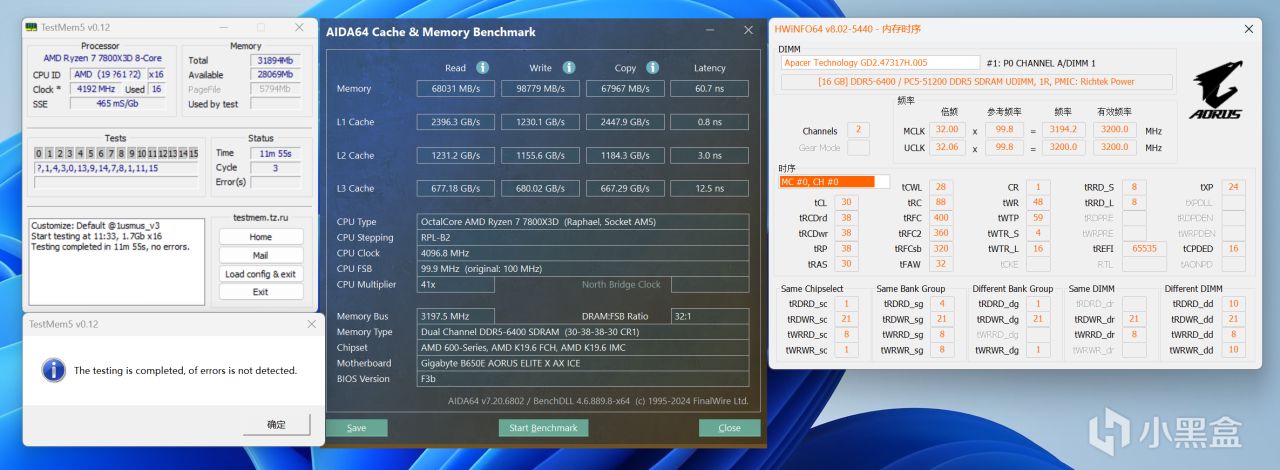Image resolution: width=1280 pixels, height=470 pixels.
Task: Click the BIOS Version F3b field
Action: click(582, 379)
